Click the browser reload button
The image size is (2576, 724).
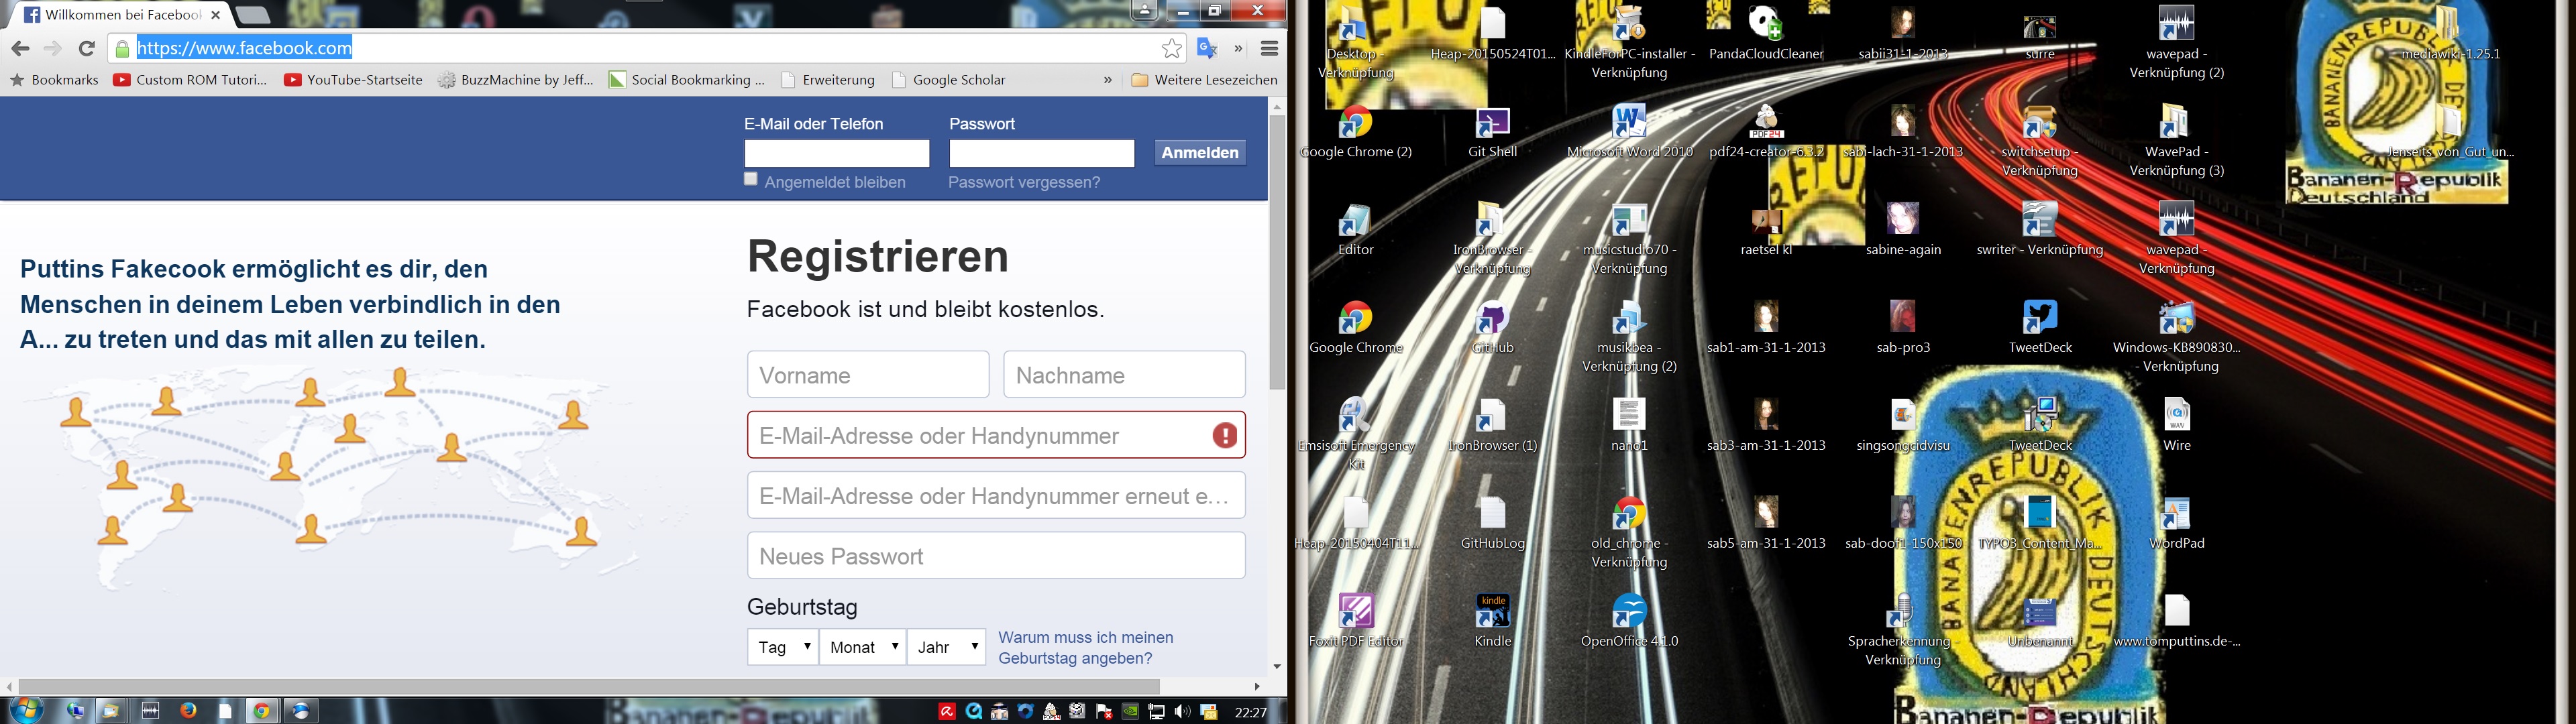click(x=87, y=48)
